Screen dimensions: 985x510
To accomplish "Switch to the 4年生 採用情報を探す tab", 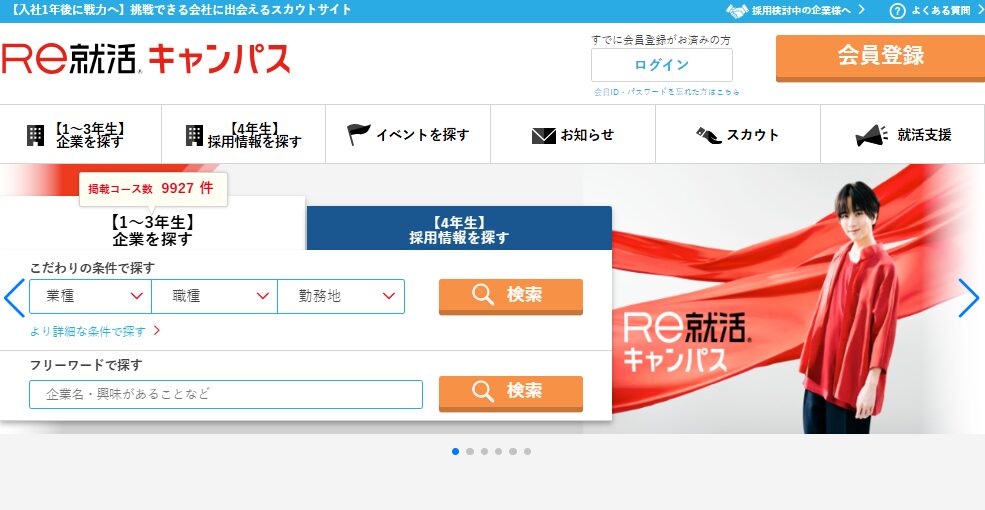I will tap(459, 230).
